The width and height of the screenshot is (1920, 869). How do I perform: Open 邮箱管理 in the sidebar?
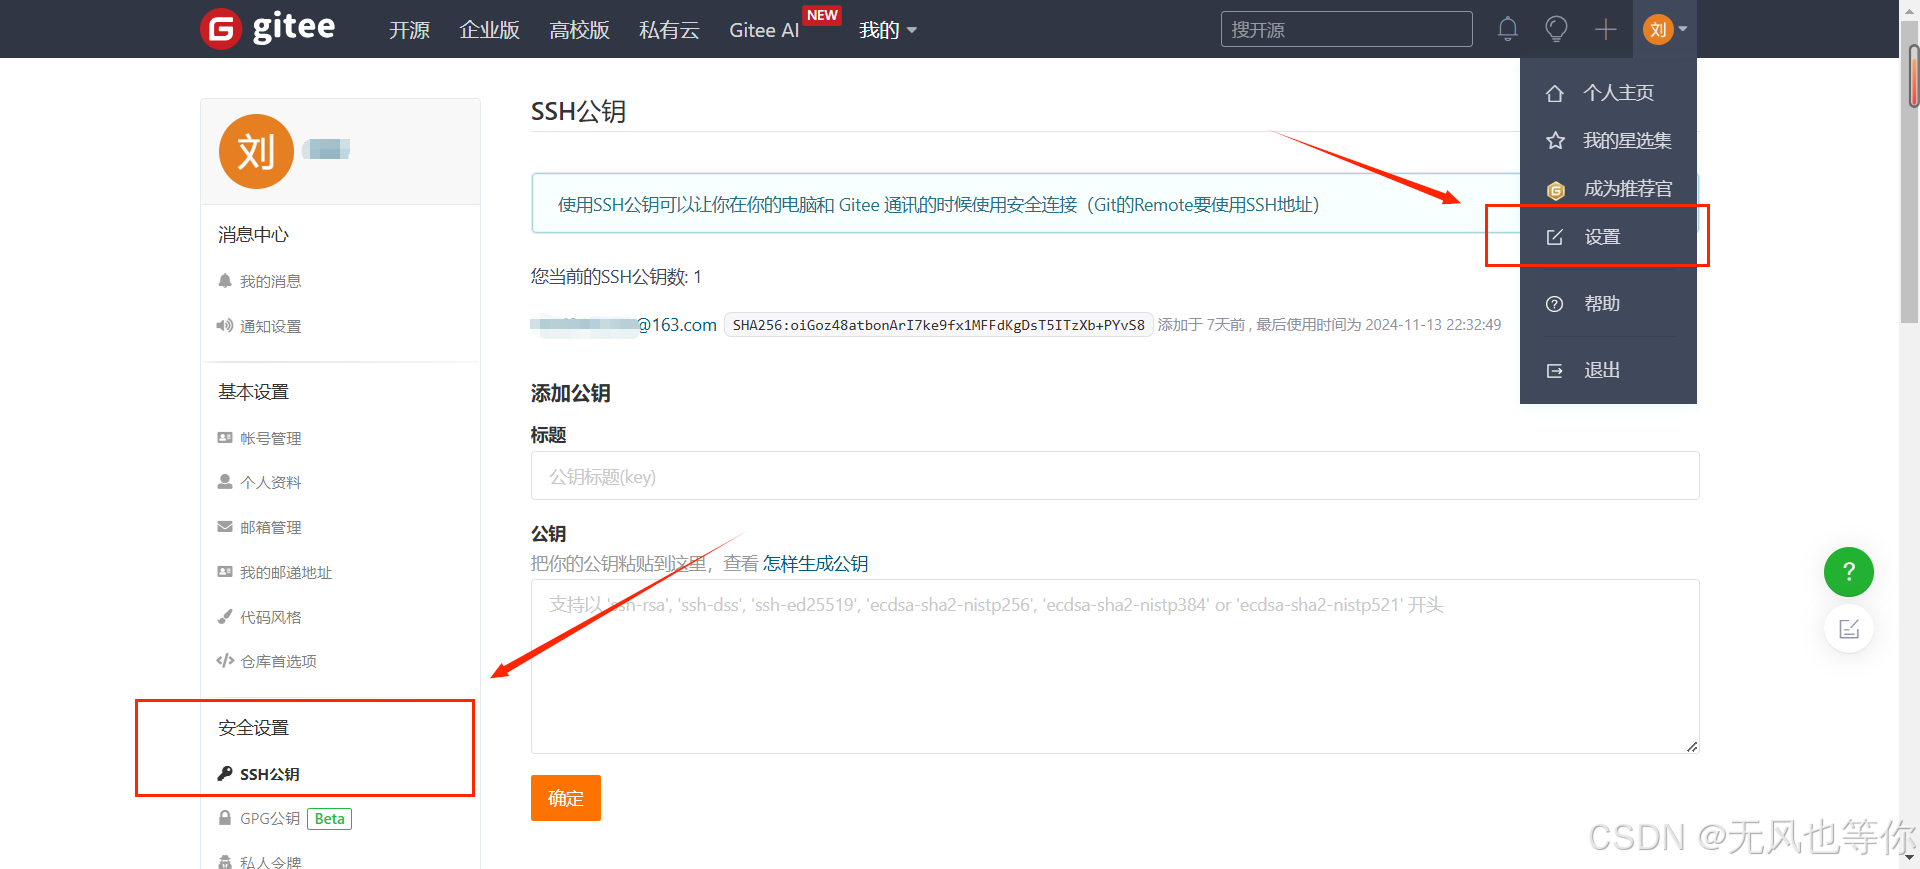click(270, 528)
